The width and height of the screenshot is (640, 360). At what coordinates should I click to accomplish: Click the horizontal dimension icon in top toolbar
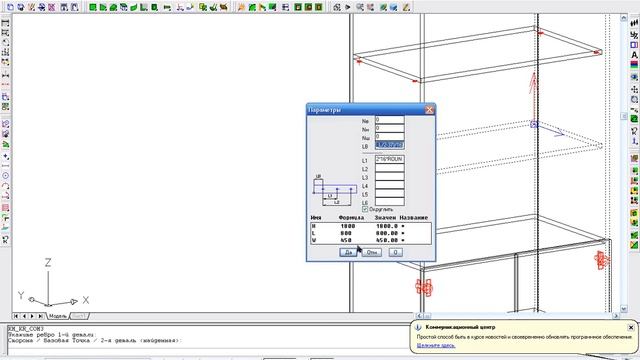[167, 7]
